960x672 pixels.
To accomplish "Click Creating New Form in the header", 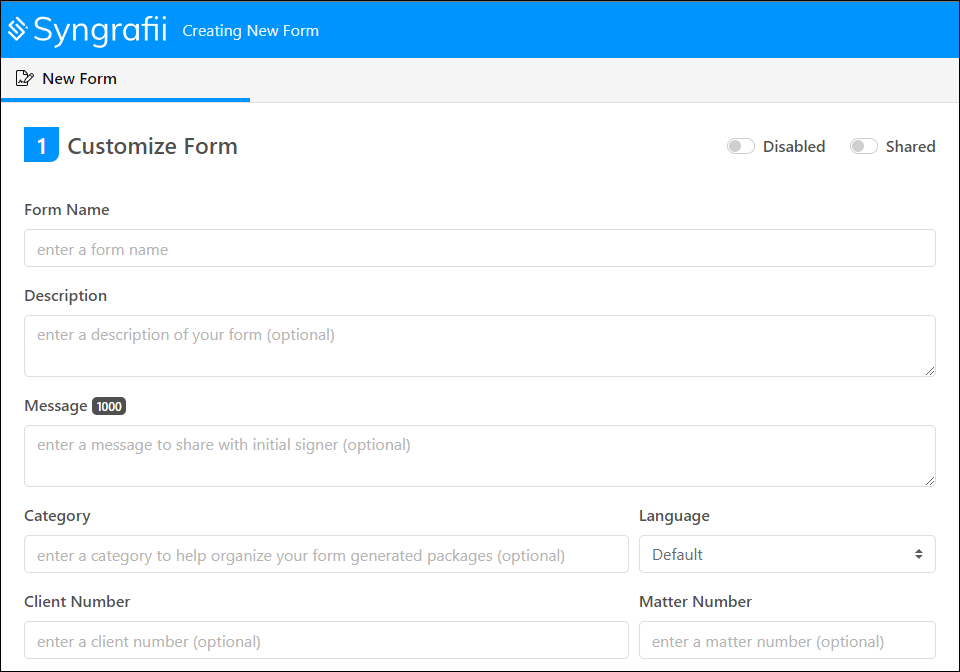I will click(250, 31).
